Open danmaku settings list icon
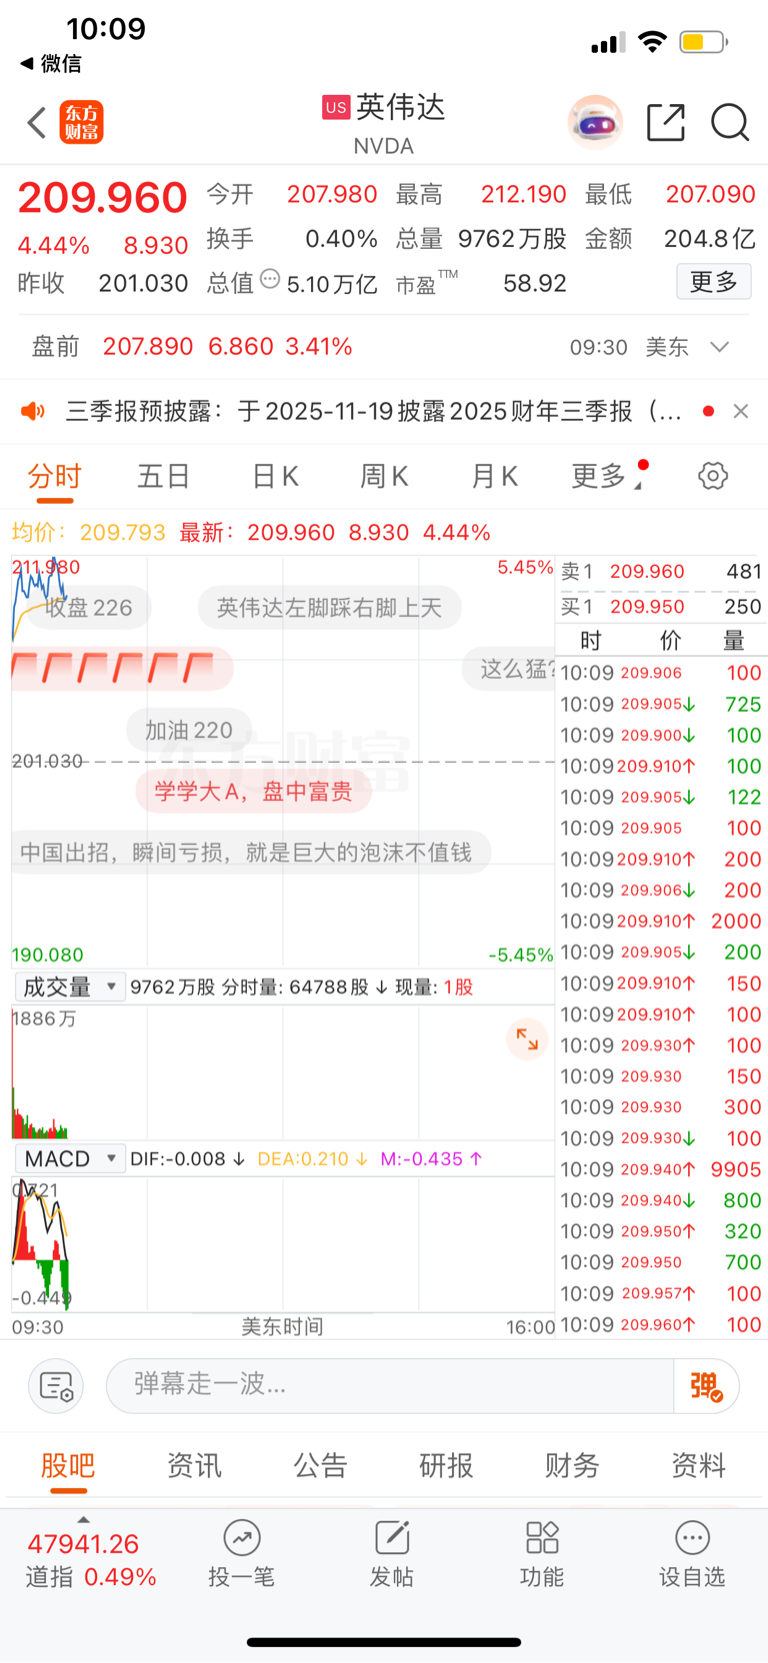 [56, 1386]
